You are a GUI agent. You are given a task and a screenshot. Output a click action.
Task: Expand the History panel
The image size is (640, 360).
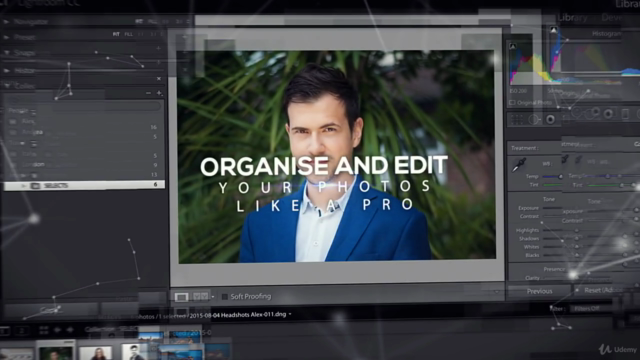(7, 70)
